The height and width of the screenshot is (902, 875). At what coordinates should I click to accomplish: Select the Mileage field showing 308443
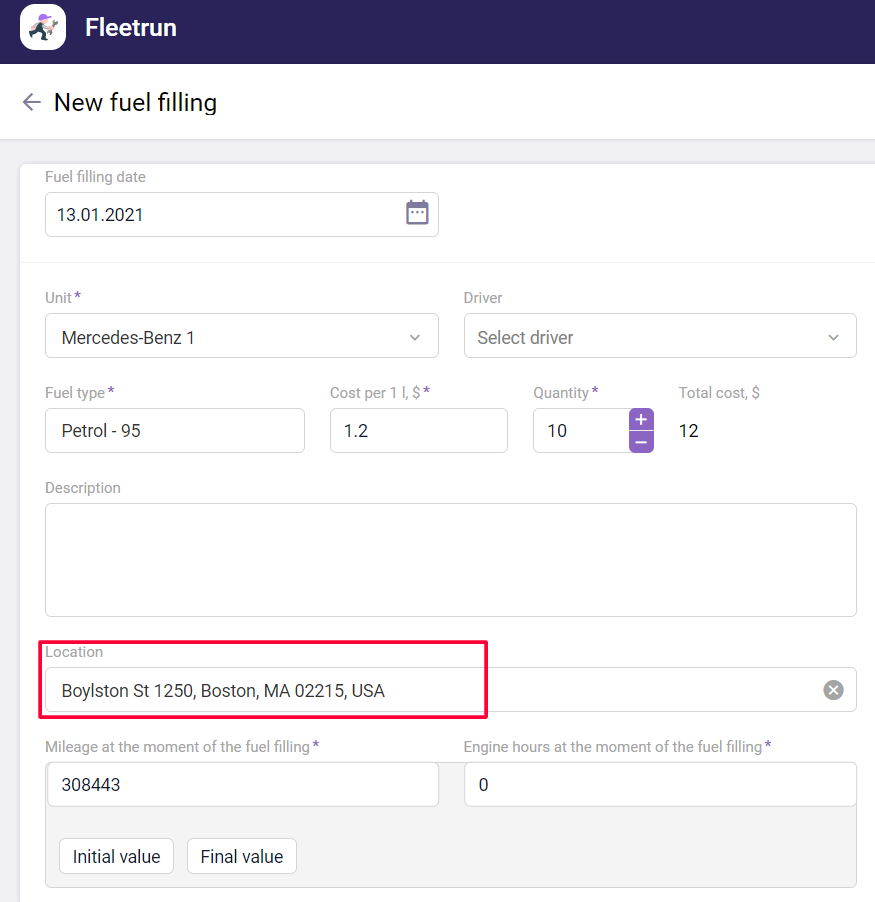[242, 785]
